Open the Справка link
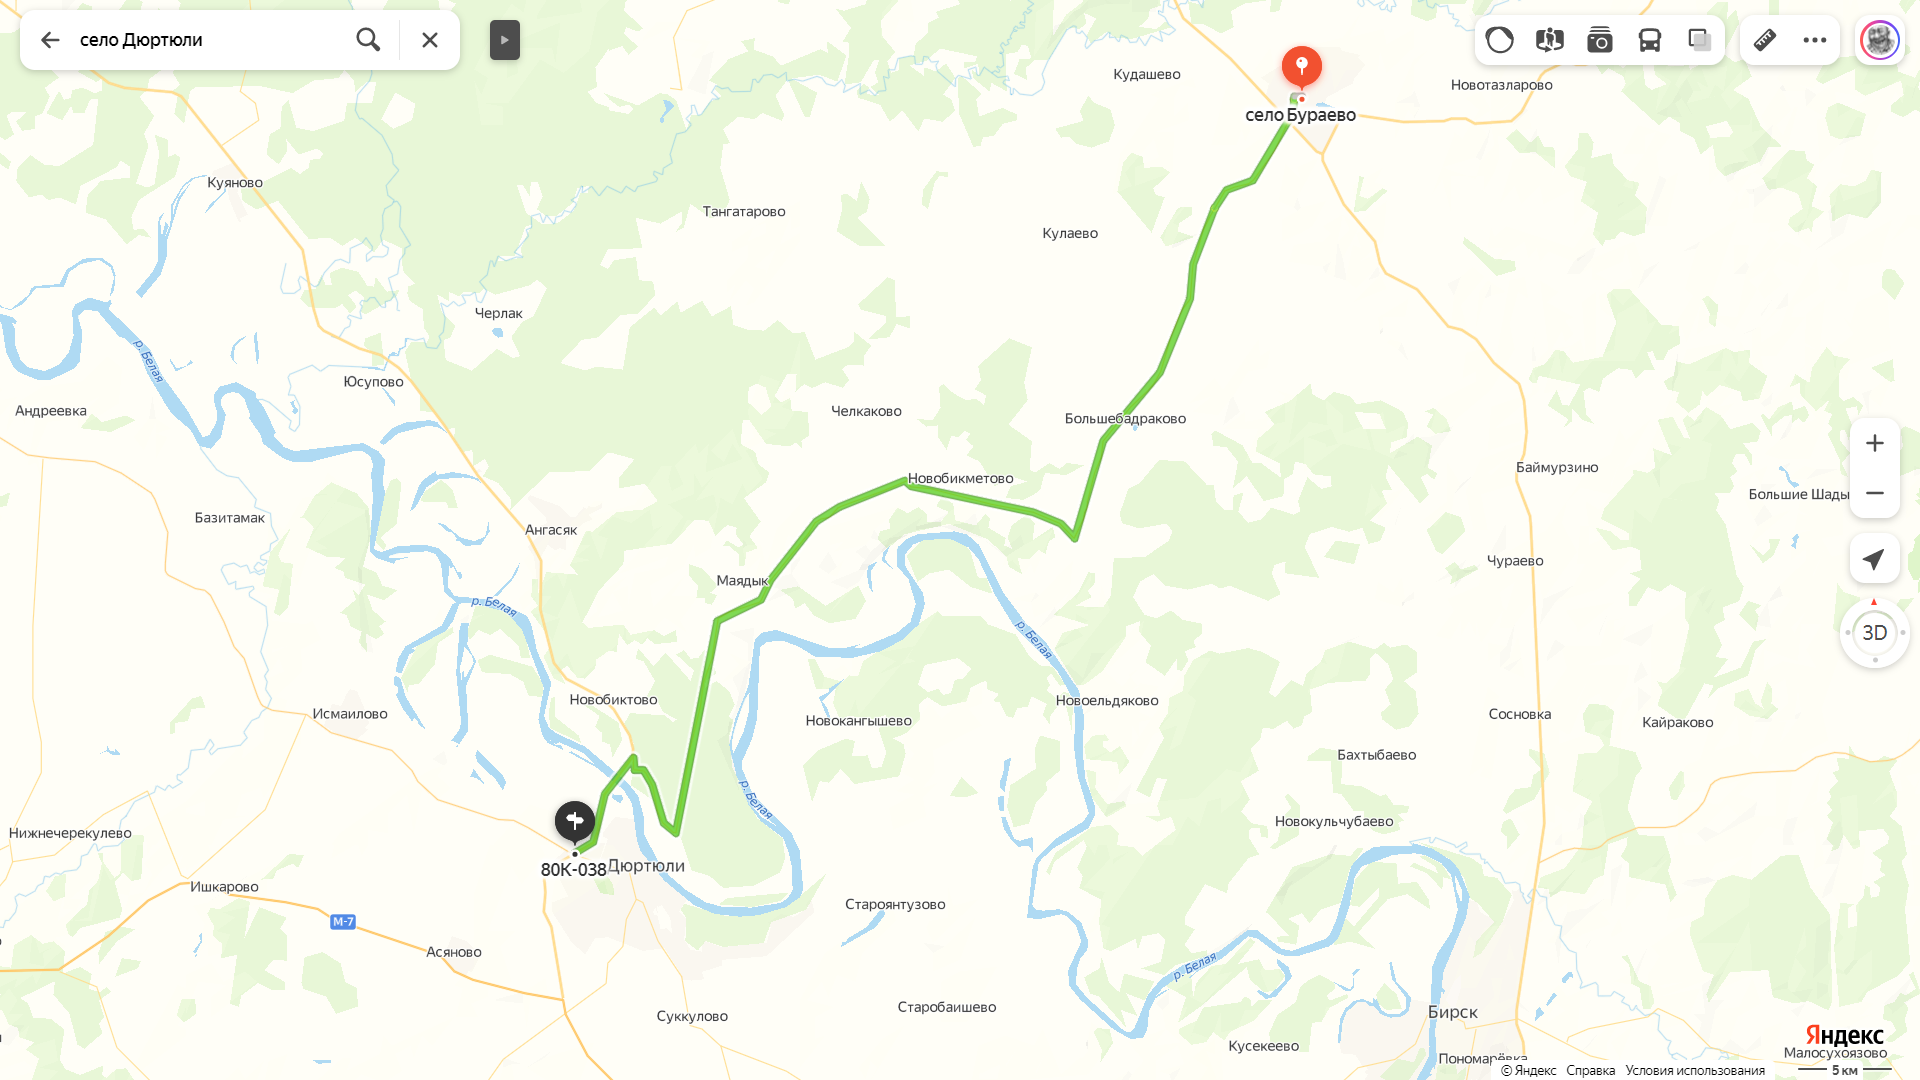Image resolution: width=1920 pixels, height=1080 pixels. 1591,1070
